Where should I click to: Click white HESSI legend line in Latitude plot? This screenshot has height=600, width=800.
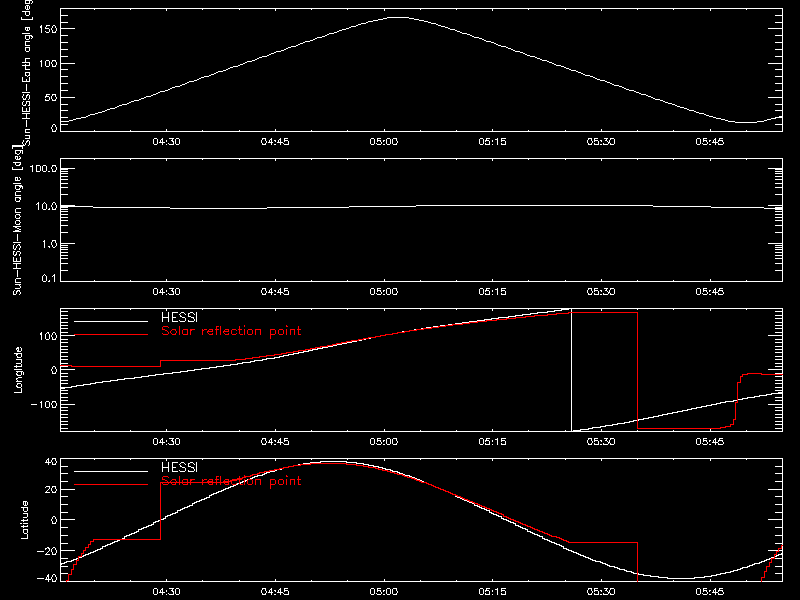(x=111, y=471)
